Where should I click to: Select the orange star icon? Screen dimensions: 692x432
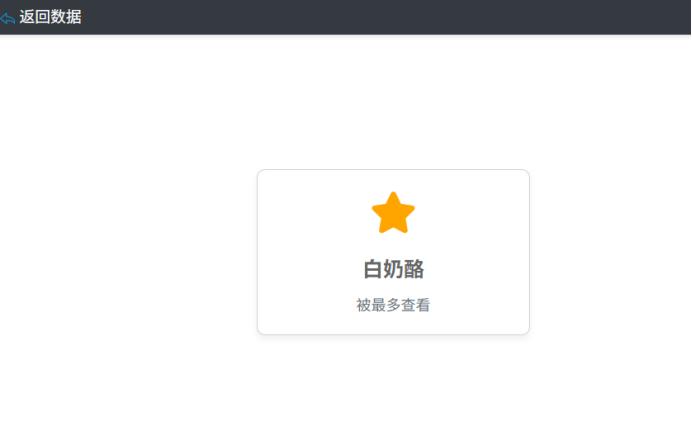(x=393, y=213)
